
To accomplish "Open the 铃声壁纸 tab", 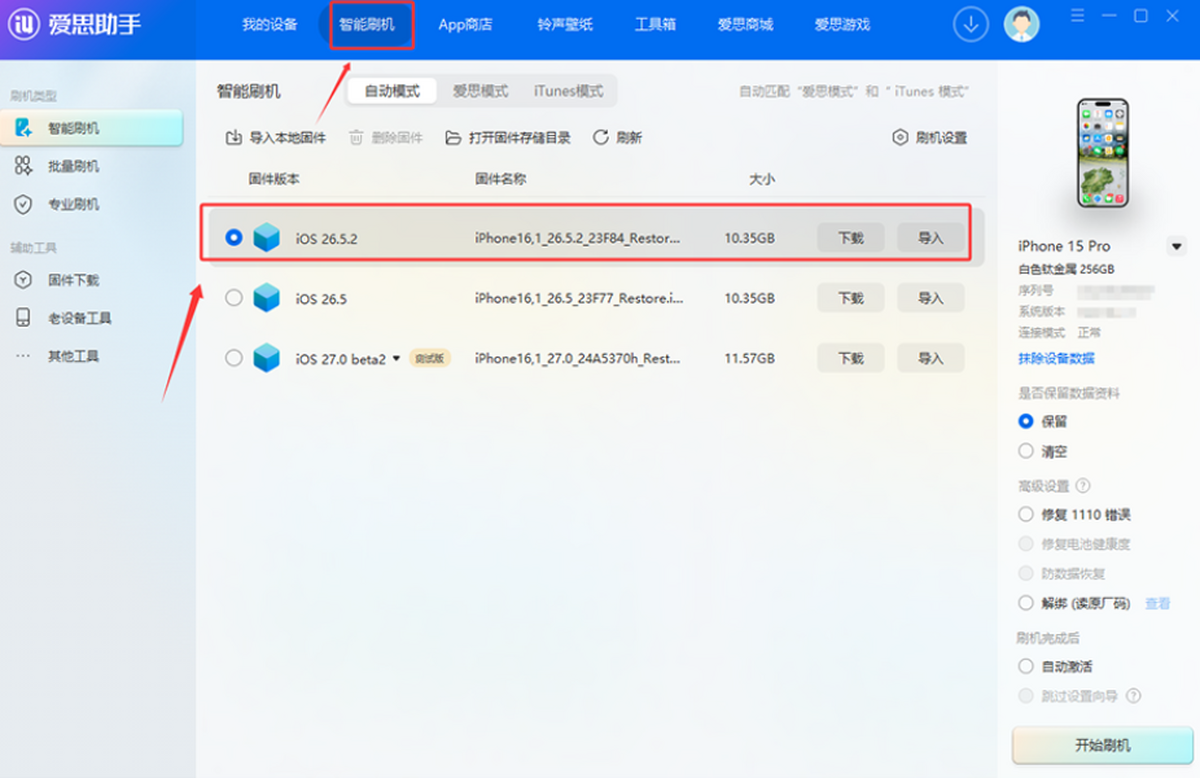I will point(565,25).
